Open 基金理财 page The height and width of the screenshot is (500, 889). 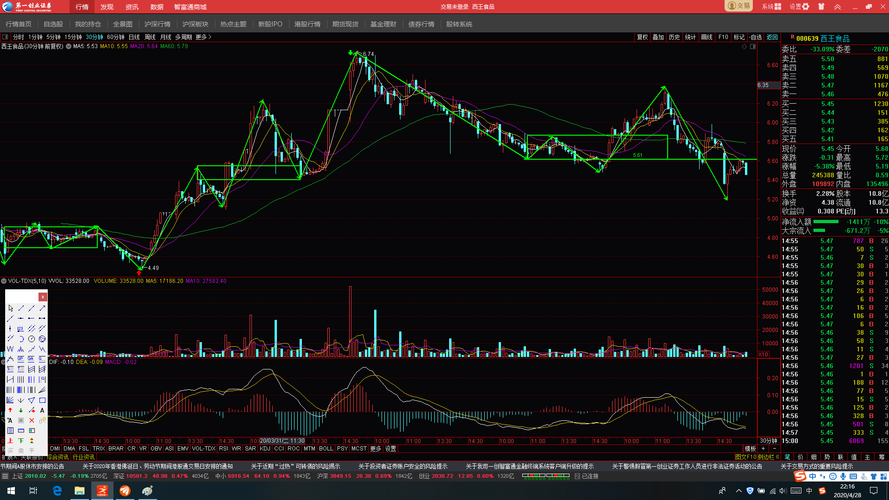coord(383,24)
